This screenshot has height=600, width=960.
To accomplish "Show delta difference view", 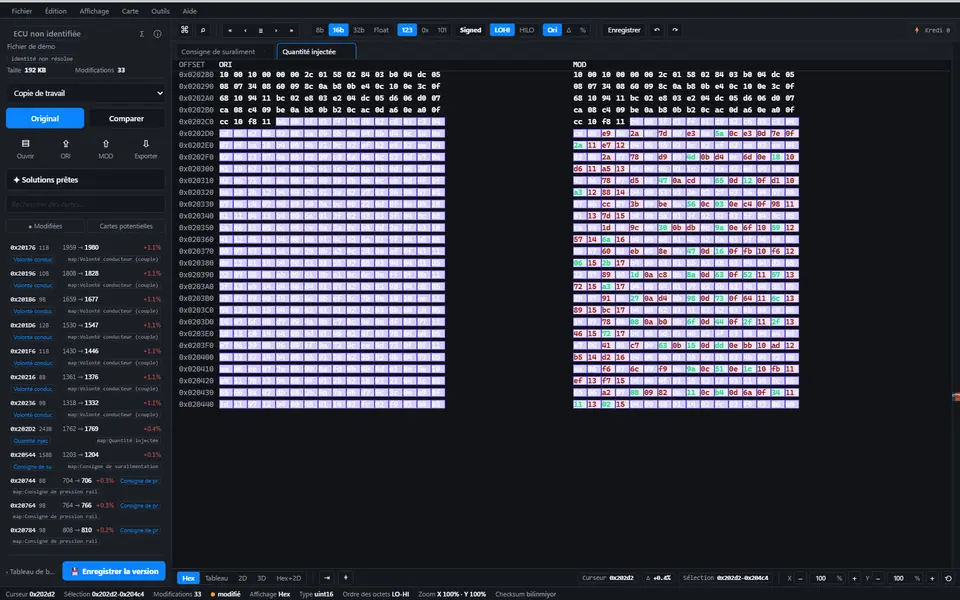I will point(569,30).
